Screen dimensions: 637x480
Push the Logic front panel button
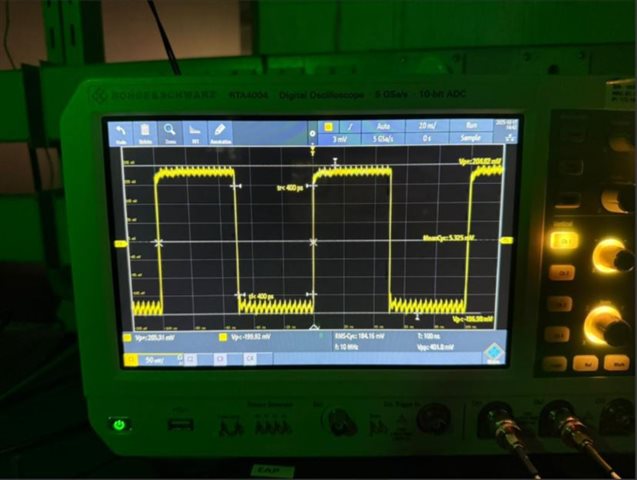(555, 364)
